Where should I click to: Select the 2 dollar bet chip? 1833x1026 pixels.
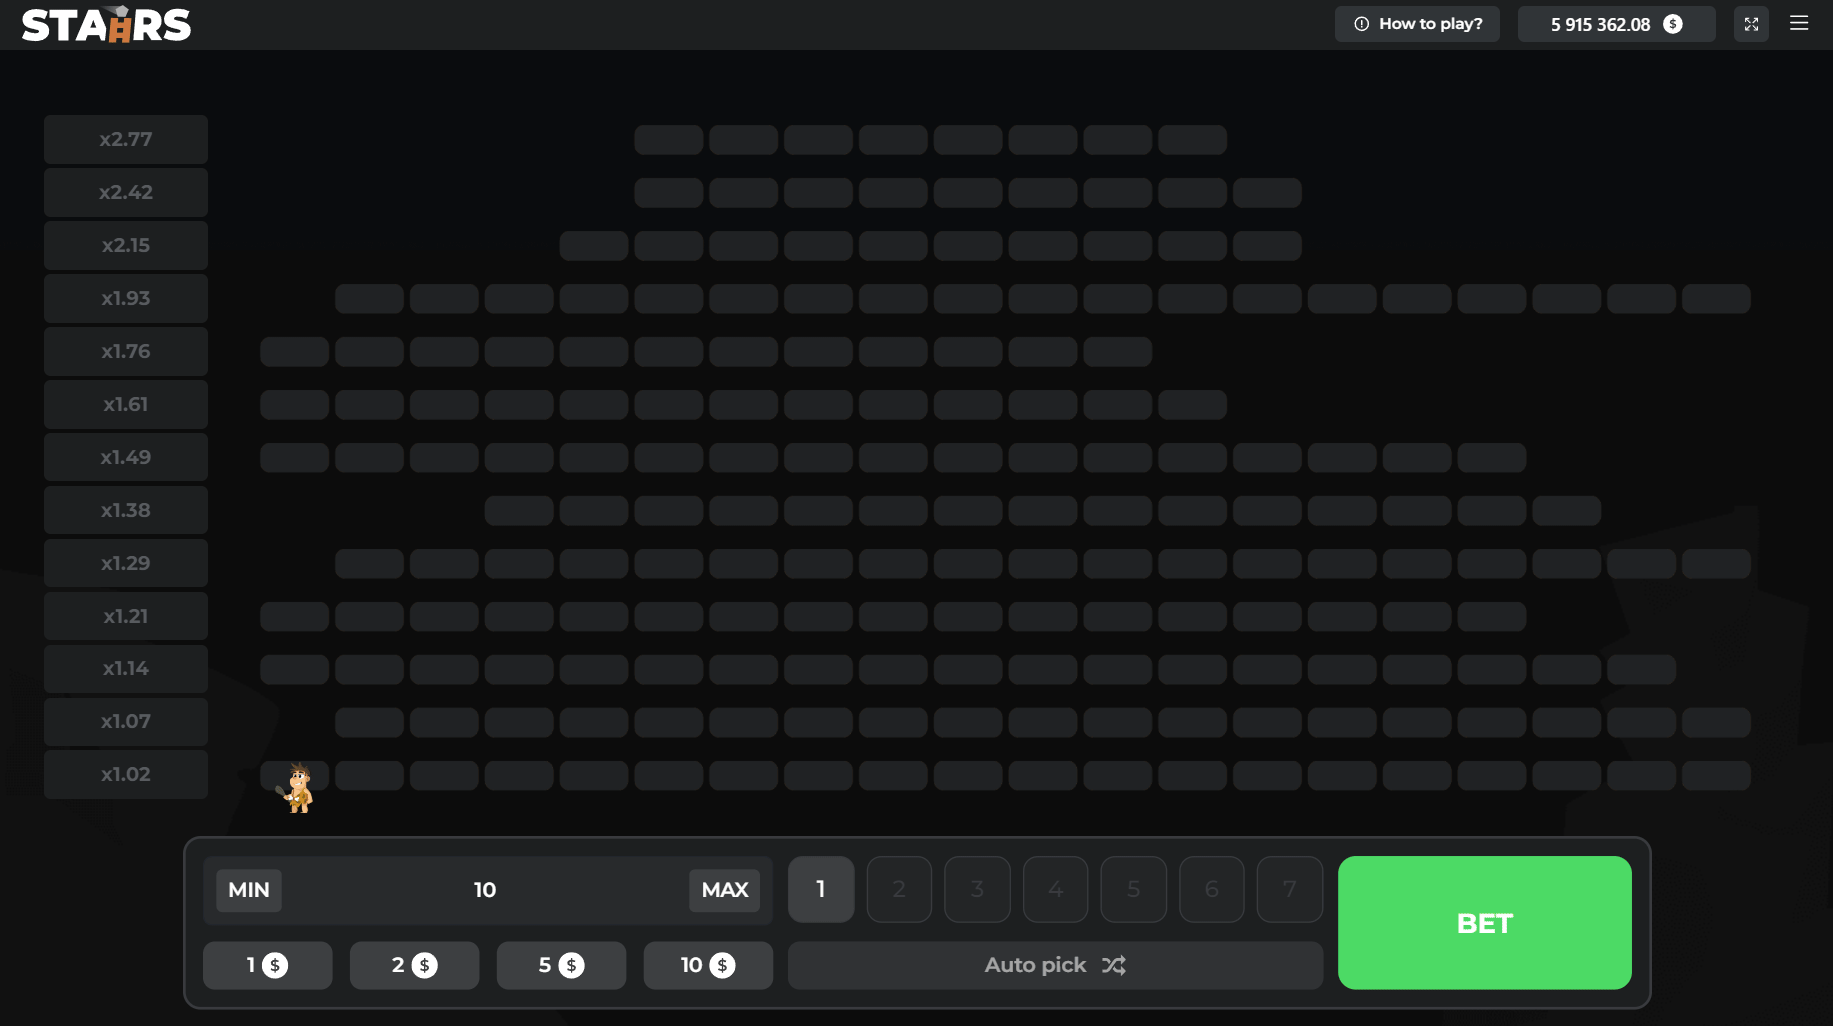tap(414, 965)
